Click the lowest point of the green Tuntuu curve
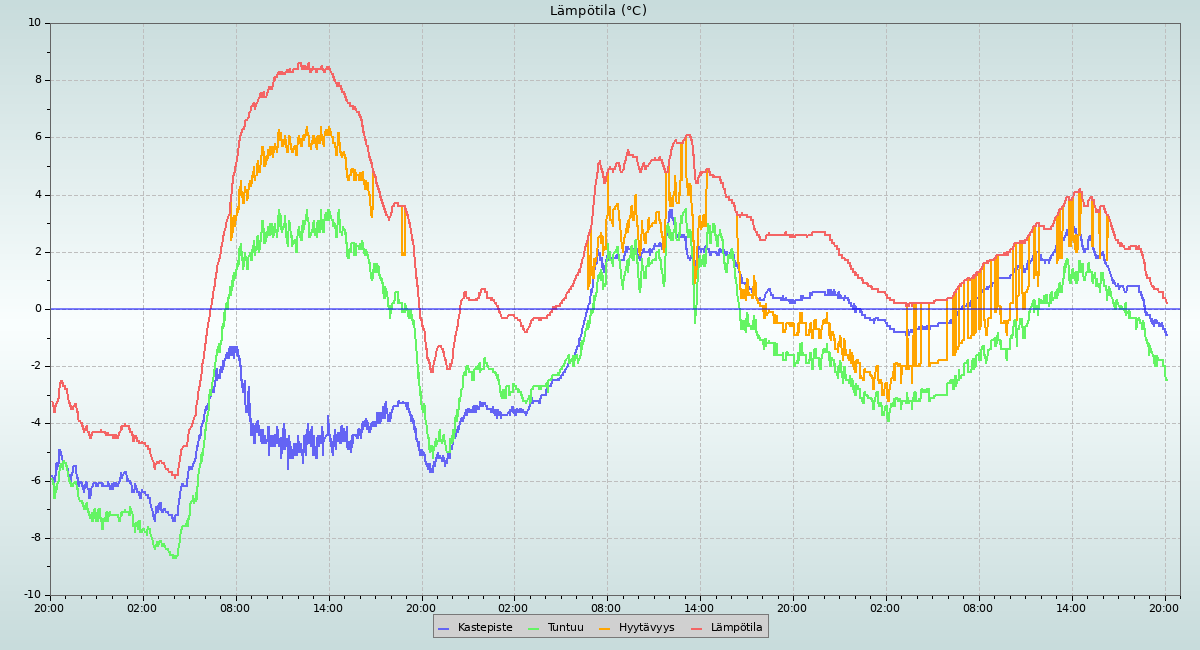 [x=175, y=557]
